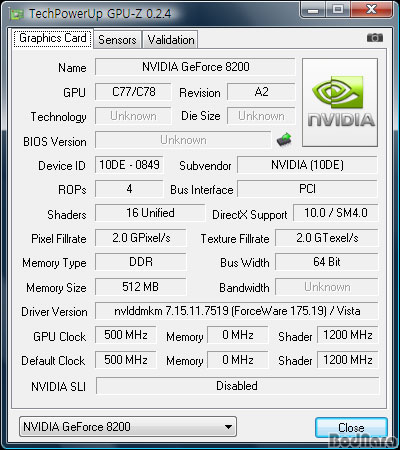This screenshot has height=450, width=400.
Task: Click the NVIDIA SLI Disabled field
Action: pyautogui.click(x=237, y=386)
